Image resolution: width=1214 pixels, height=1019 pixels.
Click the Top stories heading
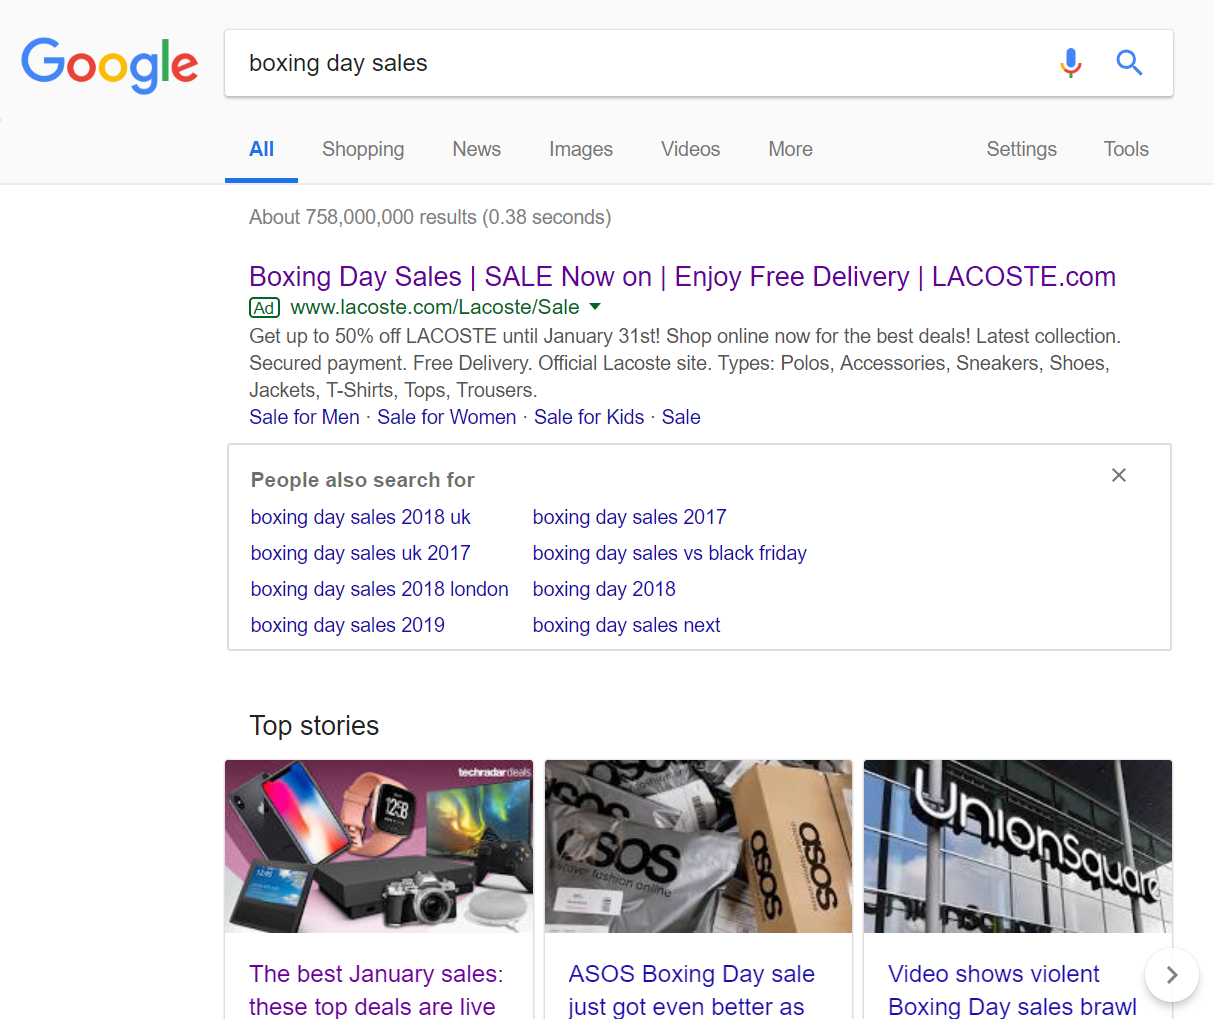point(314,725)
